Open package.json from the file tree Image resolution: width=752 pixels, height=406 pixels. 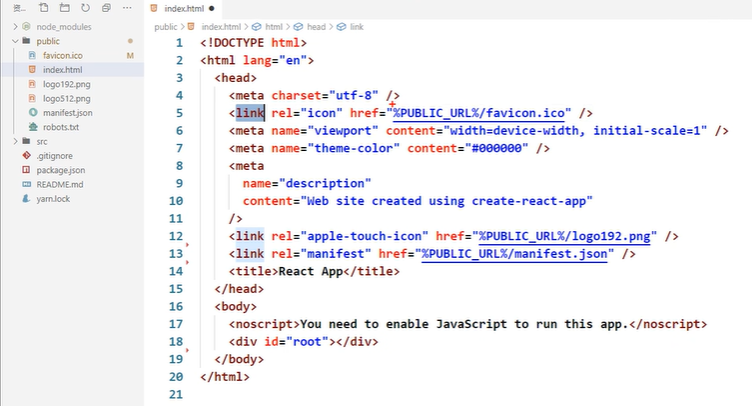tap(60, 170)
